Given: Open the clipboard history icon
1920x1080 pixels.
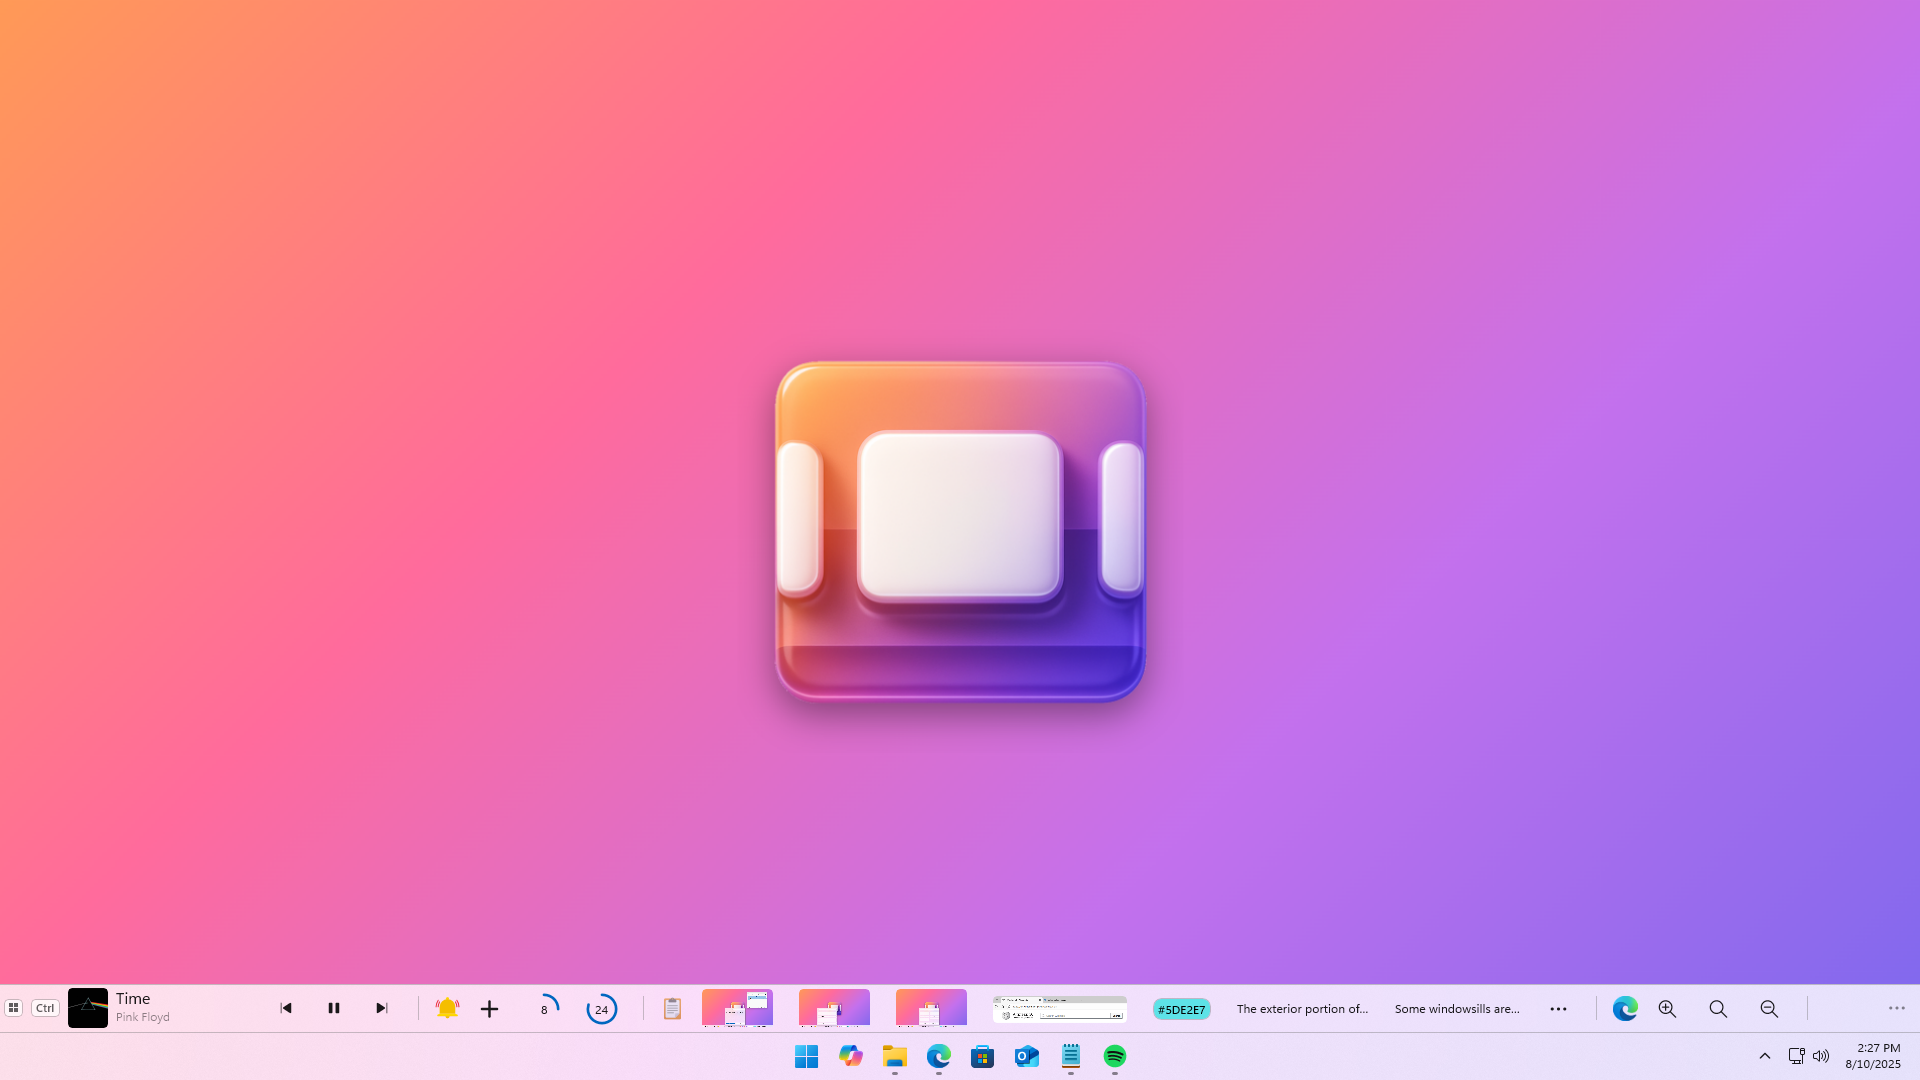Looking at the screenshot, I should [672, 1008].
